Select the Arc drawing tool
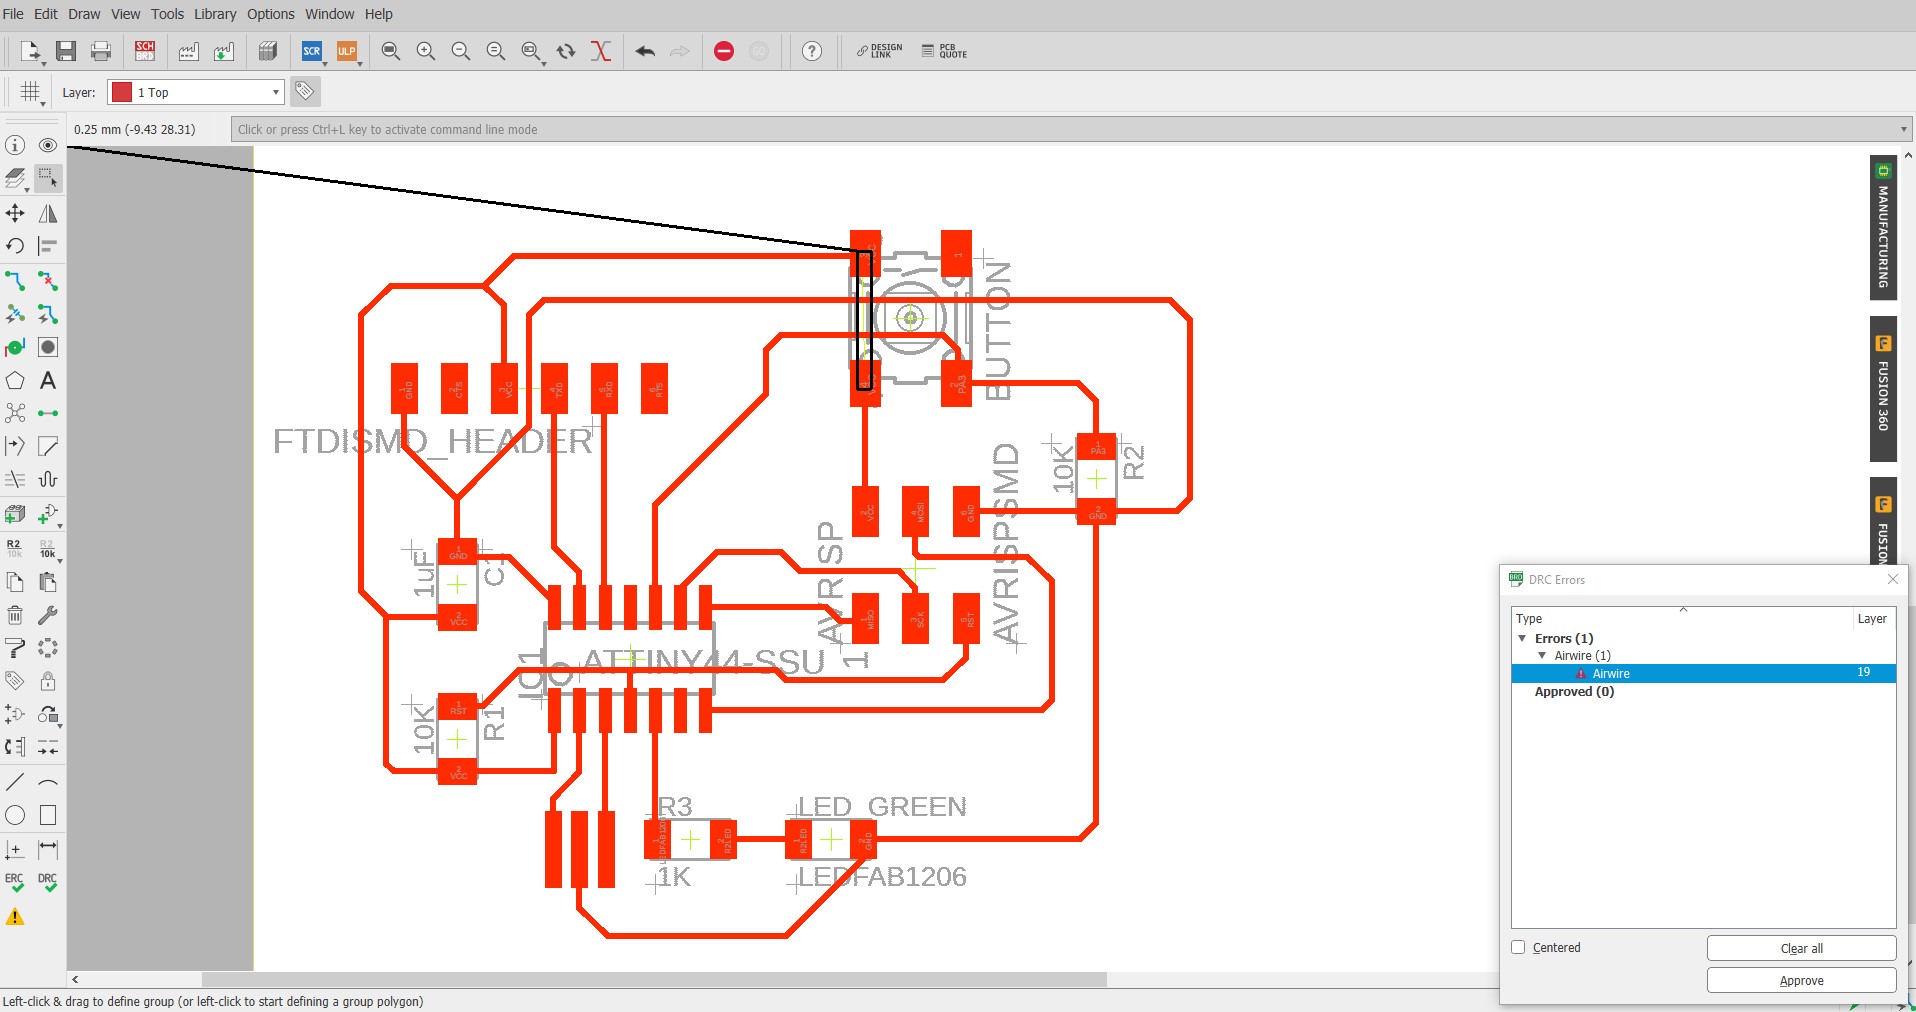 pos(48,782)
